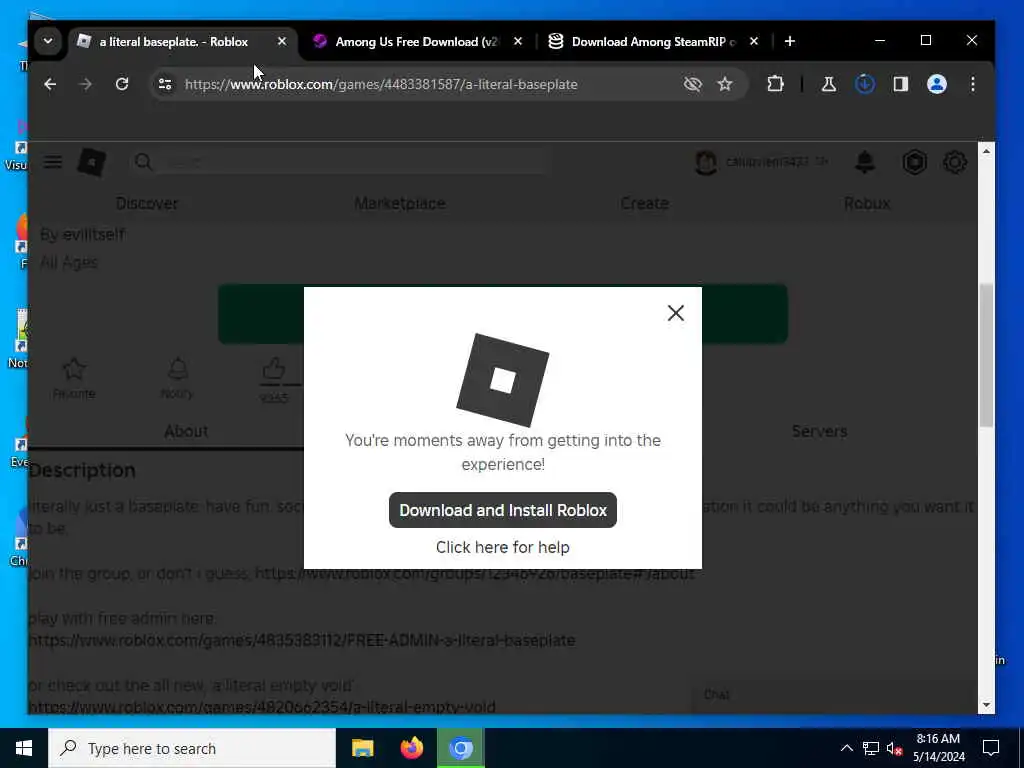Image resolution: width=1024 pixels, height=768 pixels.
Task: Click the scrollbar down arrow
Action: [986, 705]
